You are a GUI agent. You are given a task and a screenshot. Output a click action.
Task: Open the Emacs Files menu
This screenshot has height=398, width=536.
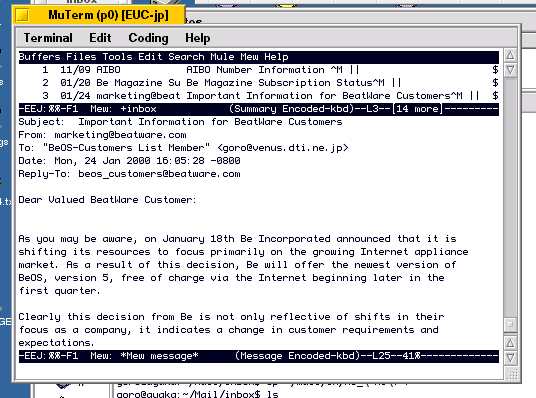81,57
